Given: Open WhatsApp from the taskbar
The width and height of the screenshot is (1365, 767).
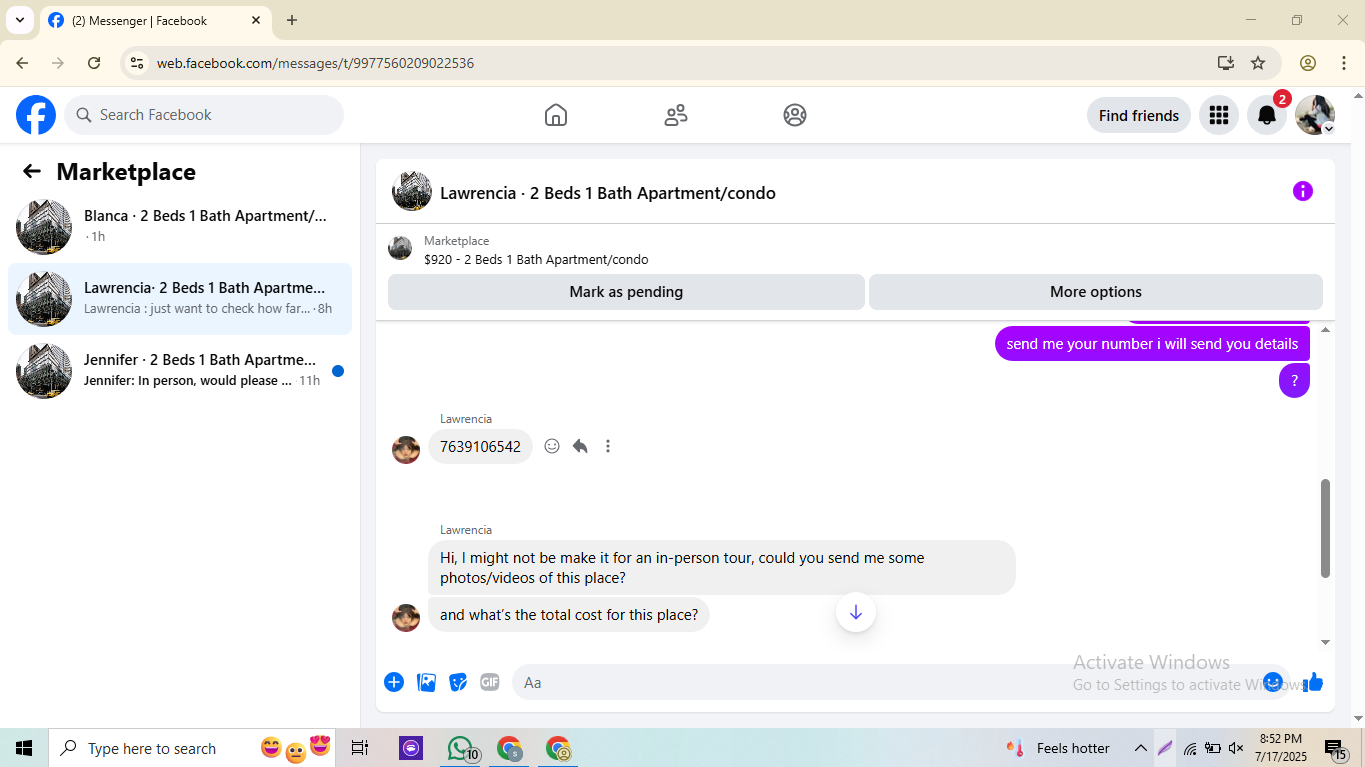Looking at the screenshot, I should [x=461, y=748].
